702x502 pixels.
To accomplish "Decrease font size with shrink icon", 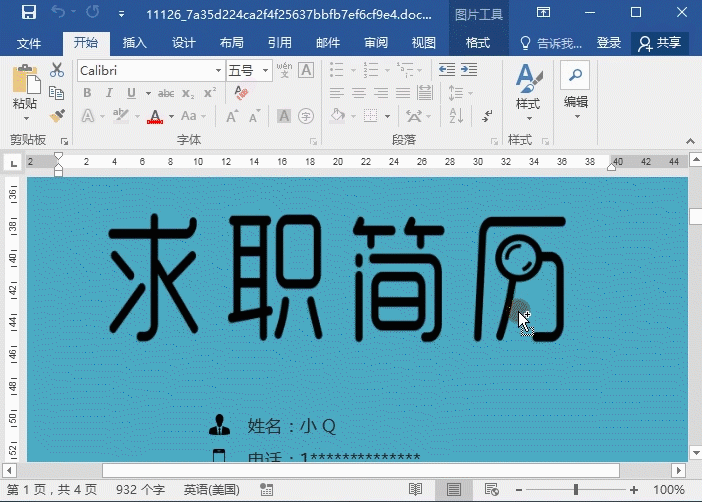I will (254, 117).
